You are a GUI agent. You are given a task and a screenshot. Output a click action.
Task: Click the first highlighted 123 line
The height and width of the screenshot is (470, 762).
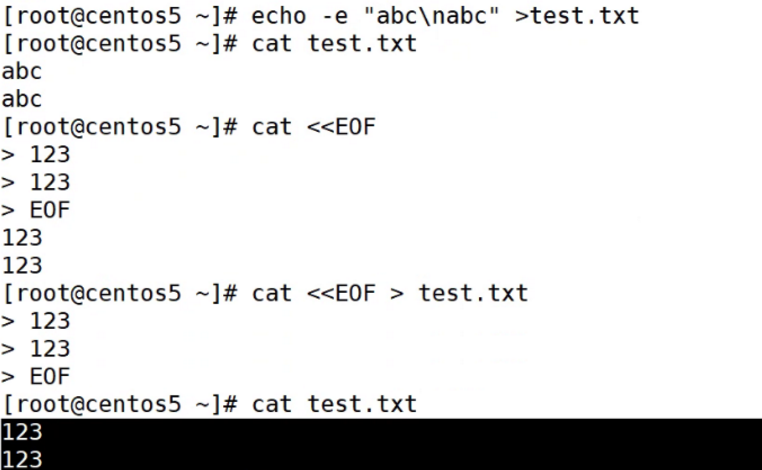pyautogui.click(x=22, y=432)
